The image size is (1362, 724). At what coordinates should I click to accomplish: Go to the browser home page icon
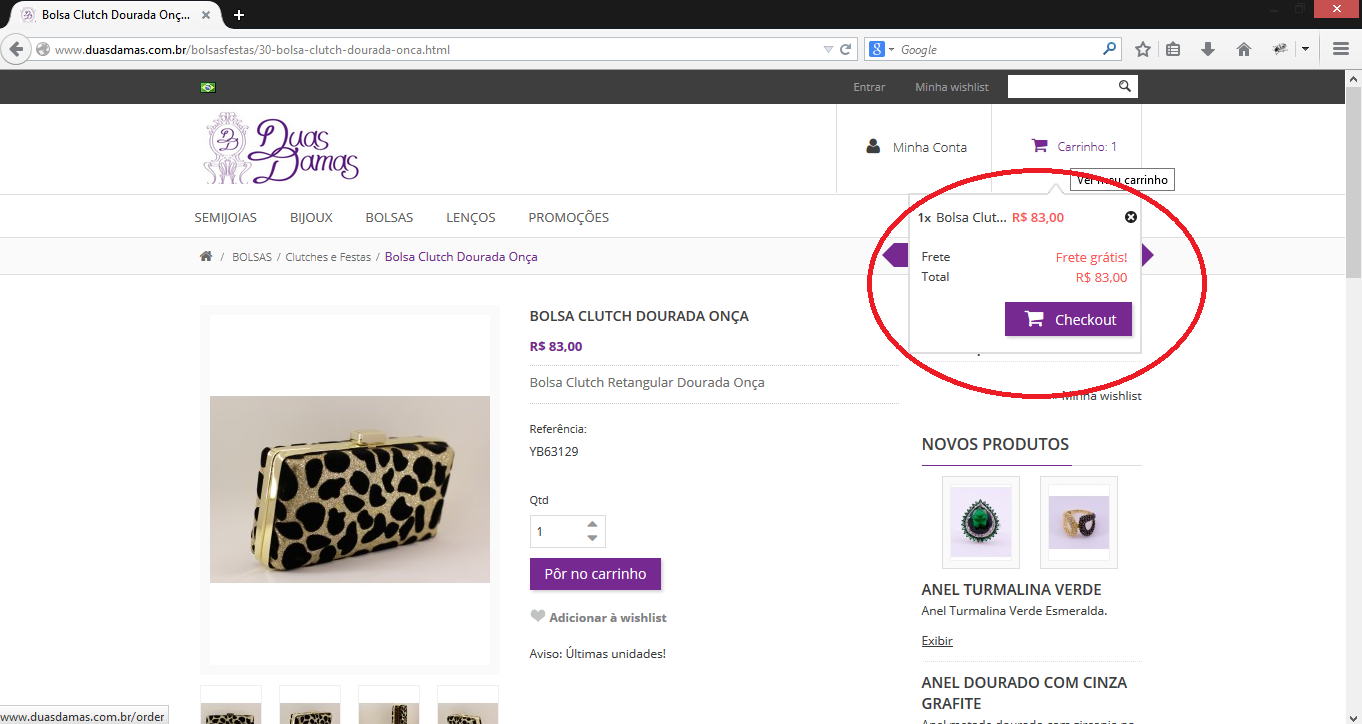[1244, 49]
